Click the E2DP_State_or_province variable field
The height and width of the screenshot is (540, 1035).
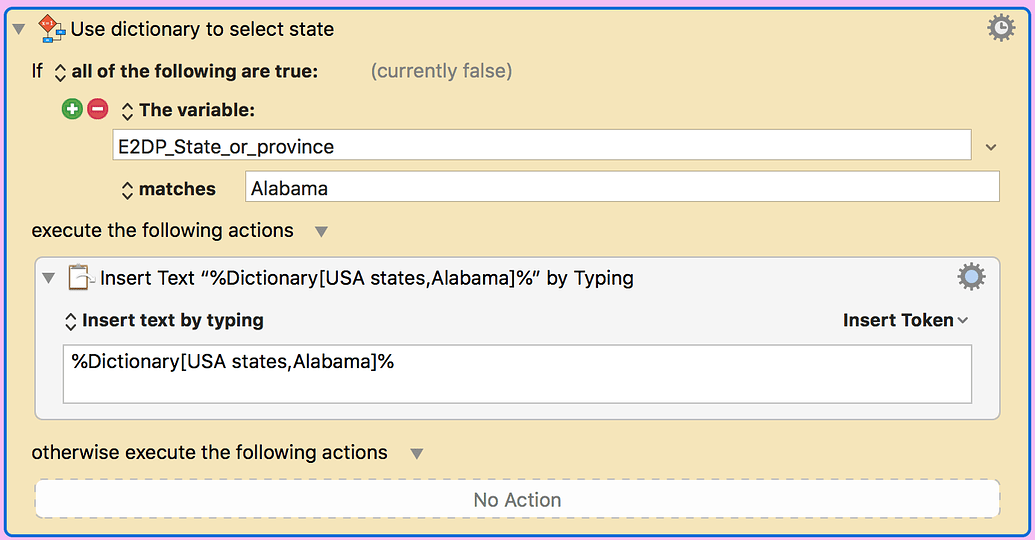click(x=540, y=147)
